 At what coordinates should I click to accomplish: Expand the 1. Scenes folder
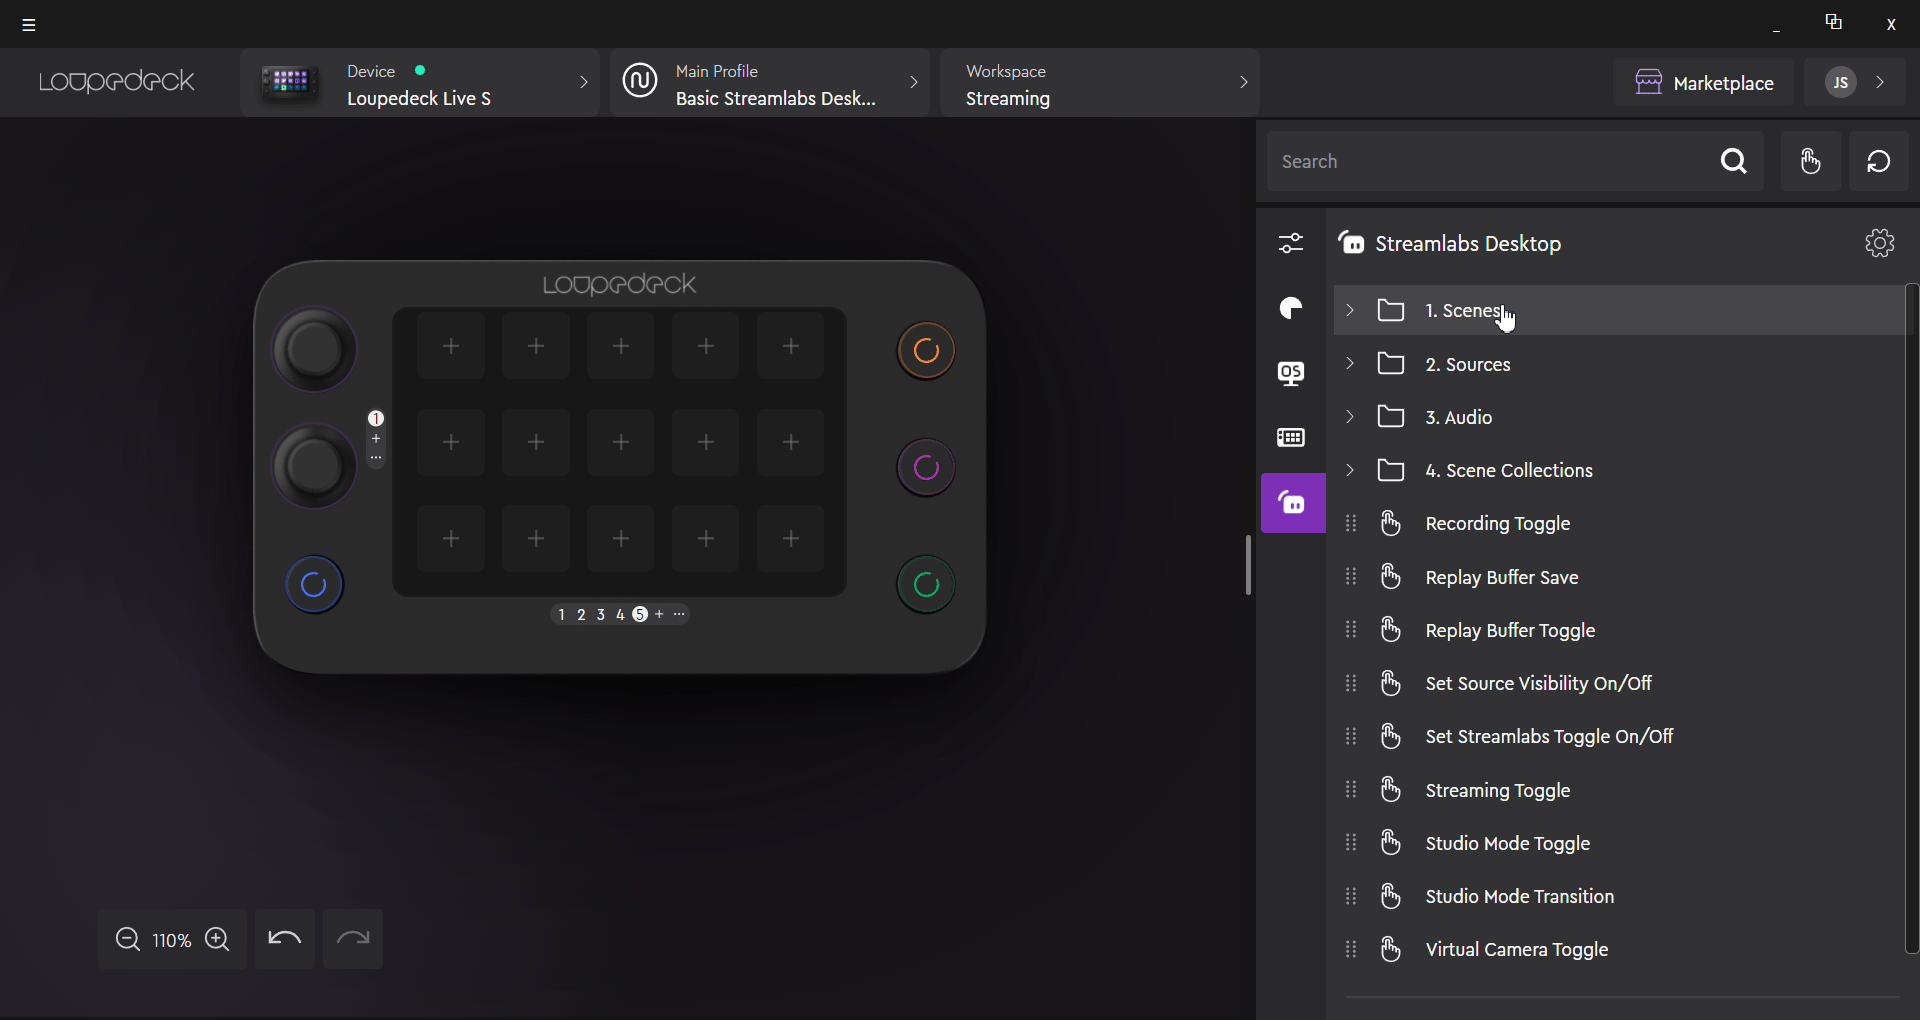click(x=1350, y=311)
